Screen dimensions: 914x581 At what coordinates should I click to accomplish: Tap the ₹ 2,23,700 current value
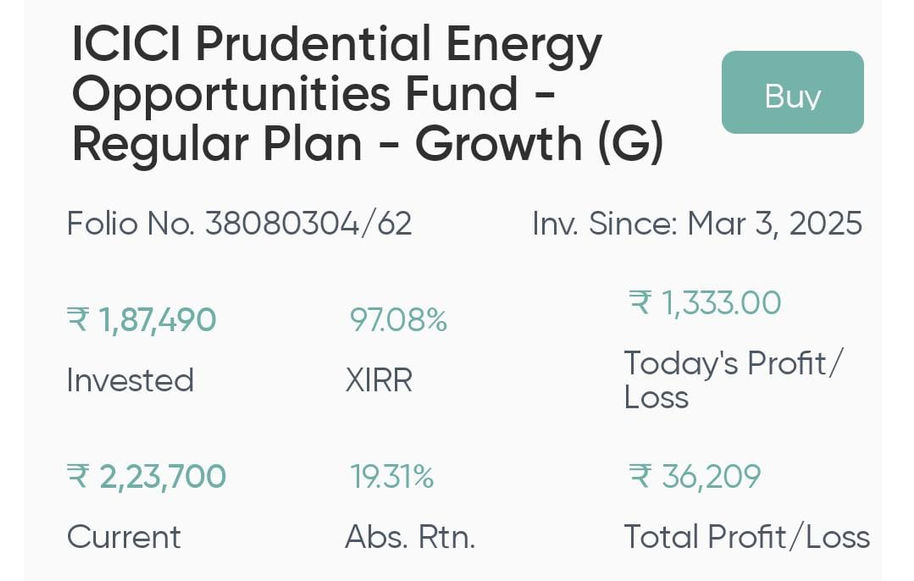click(x=146, y=476)
